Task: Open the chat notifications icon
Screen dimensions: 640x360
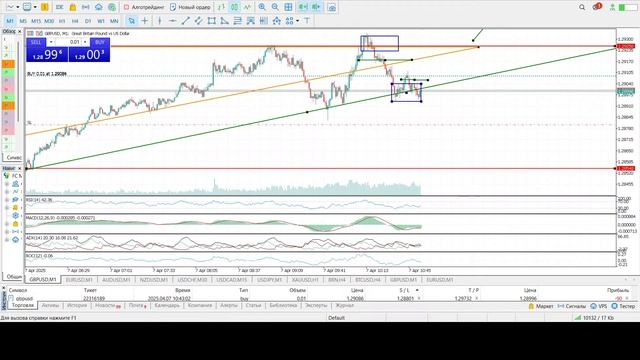Action: tap(597, 7)
